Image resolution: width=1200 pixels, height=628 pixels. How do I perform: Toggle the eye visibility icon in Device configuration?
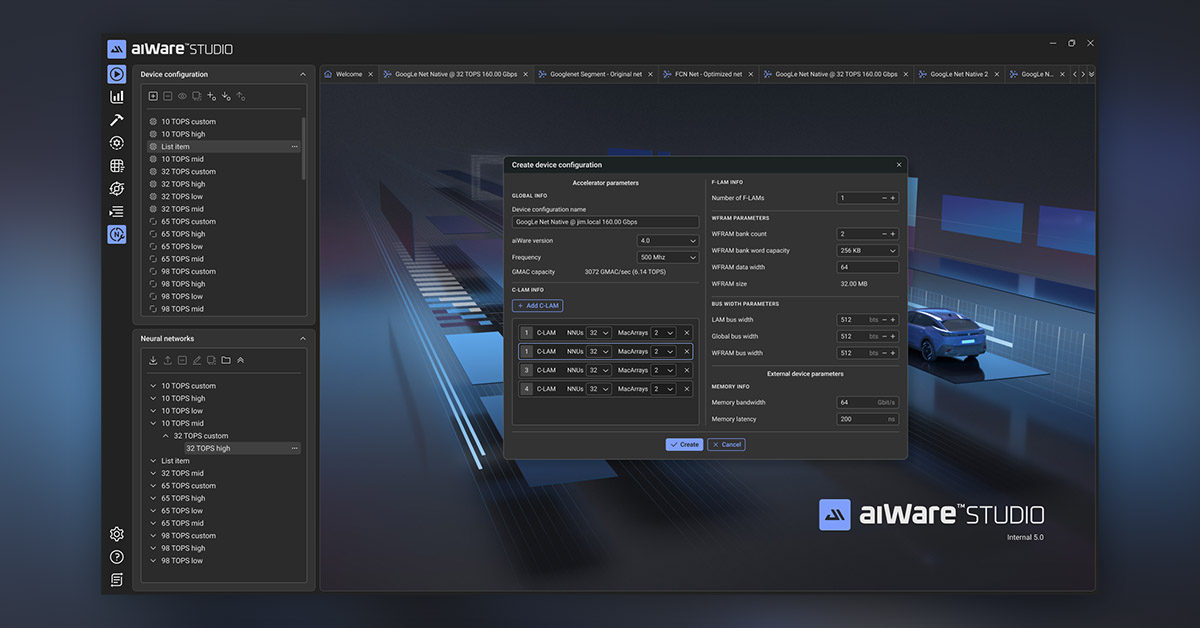[182, 96]
